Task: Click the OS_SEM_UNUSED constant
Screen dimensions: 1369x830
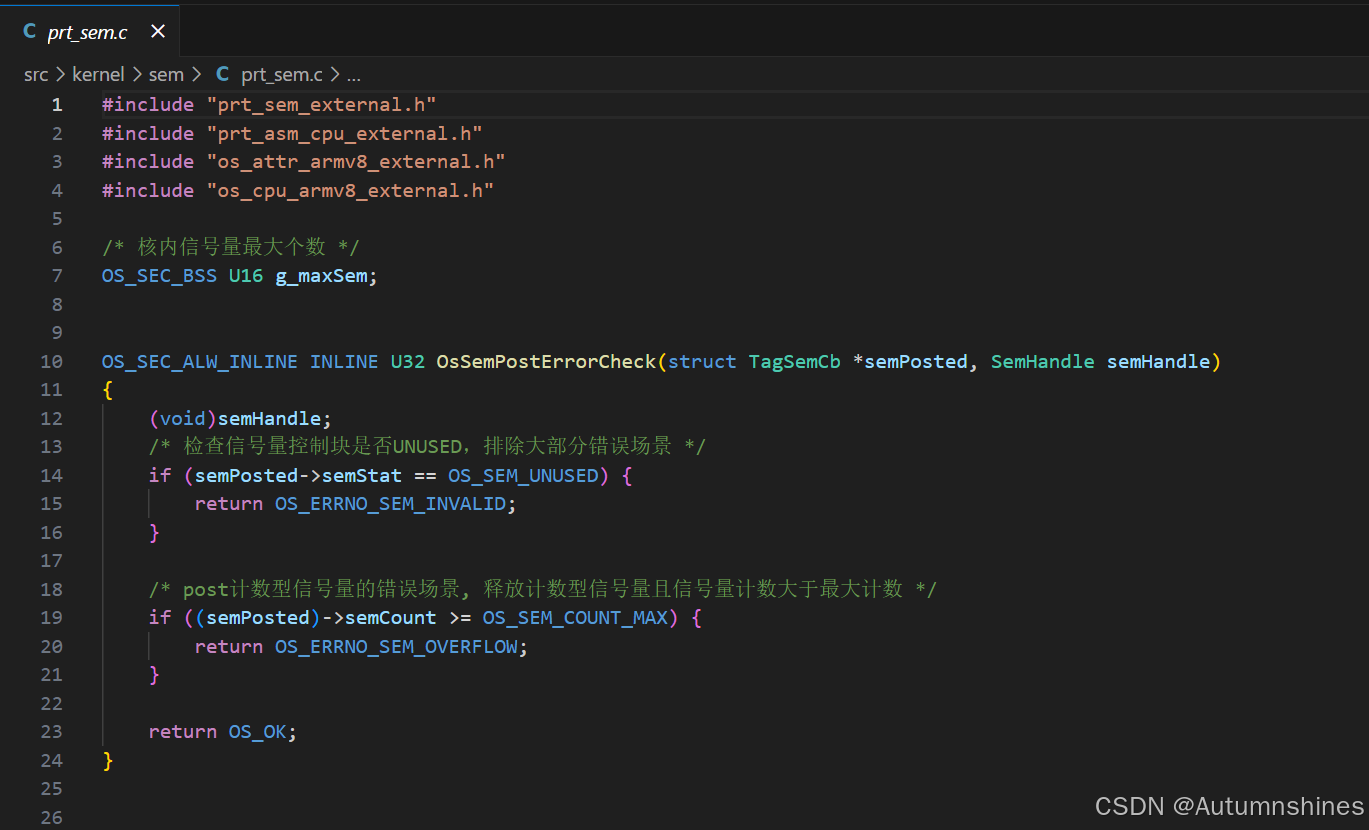Action: (x=523, y=475)
